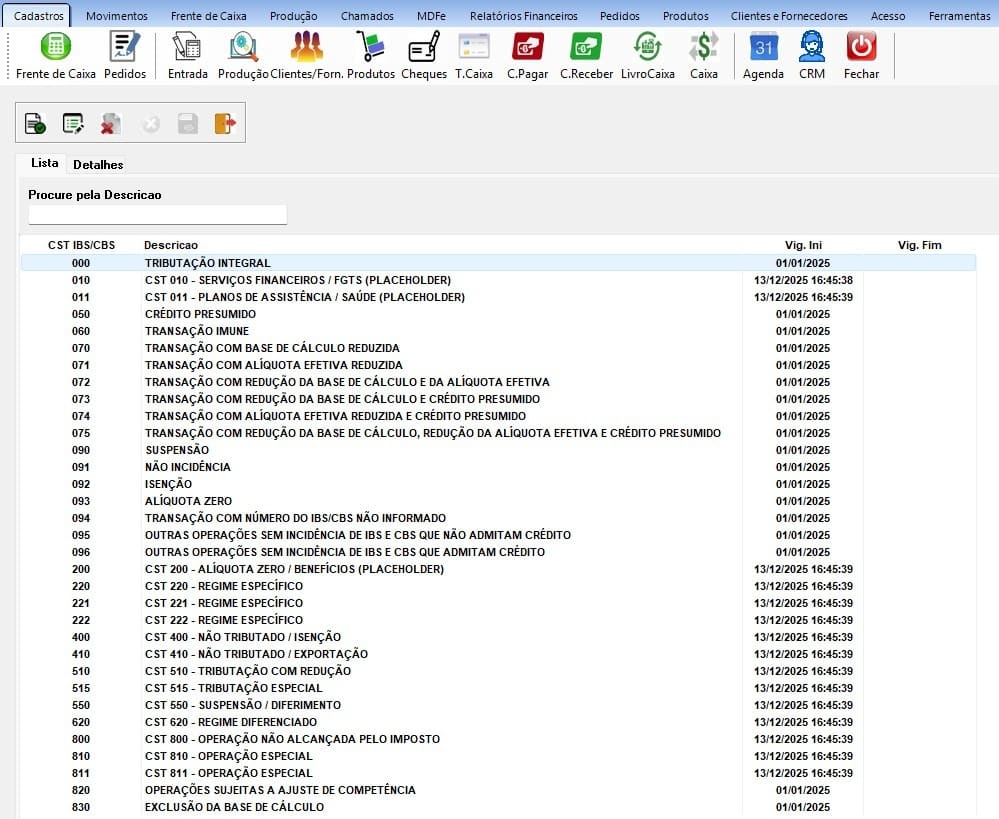Open the Clientes/Forn. toolbar icon

click(x=306, y=47)
